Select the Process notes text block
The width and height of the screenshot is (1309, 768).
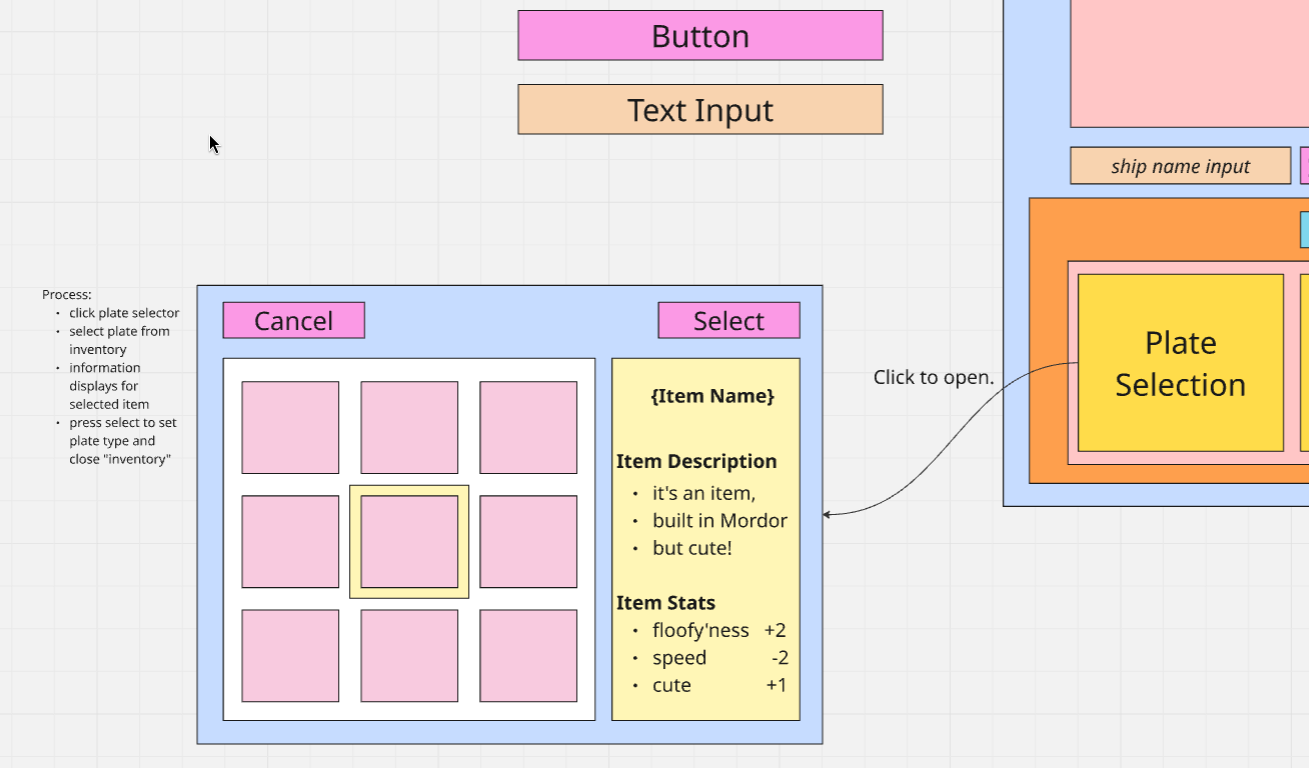[x=110, y=377]
